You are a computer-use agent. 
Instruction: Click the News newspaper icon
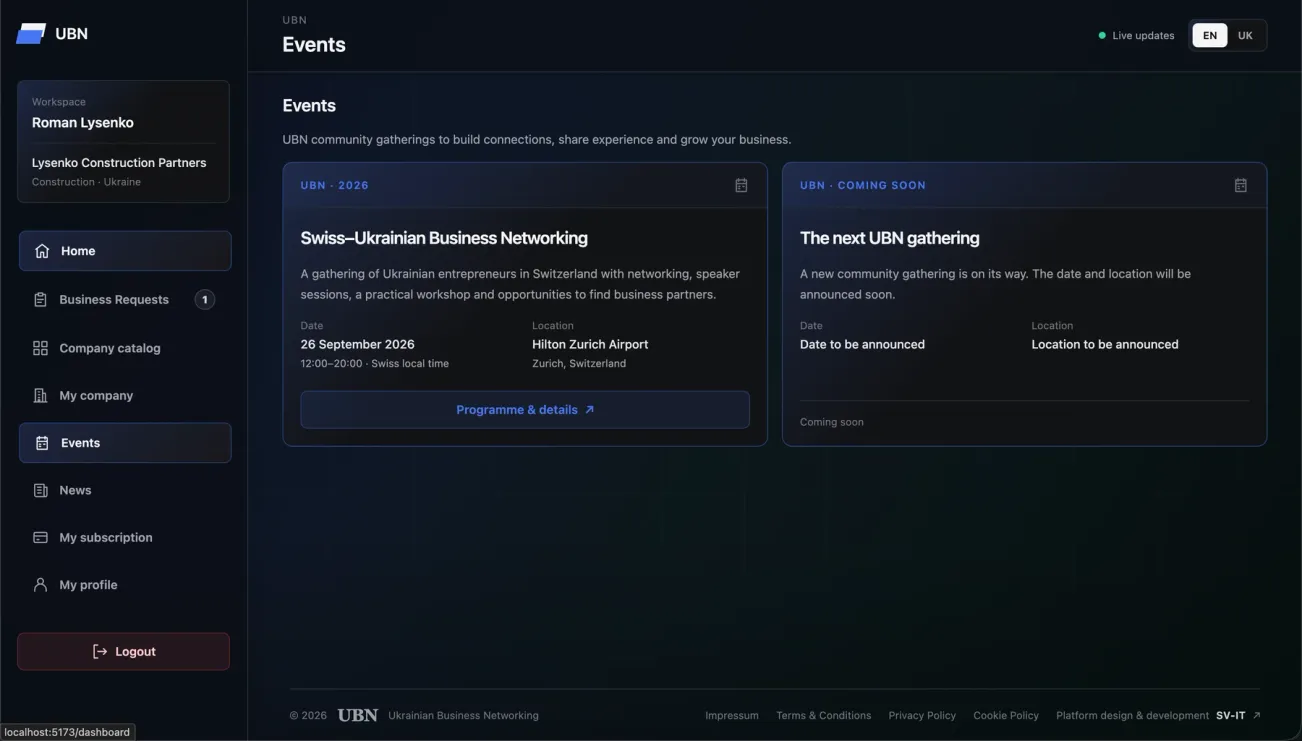[40, 490]
